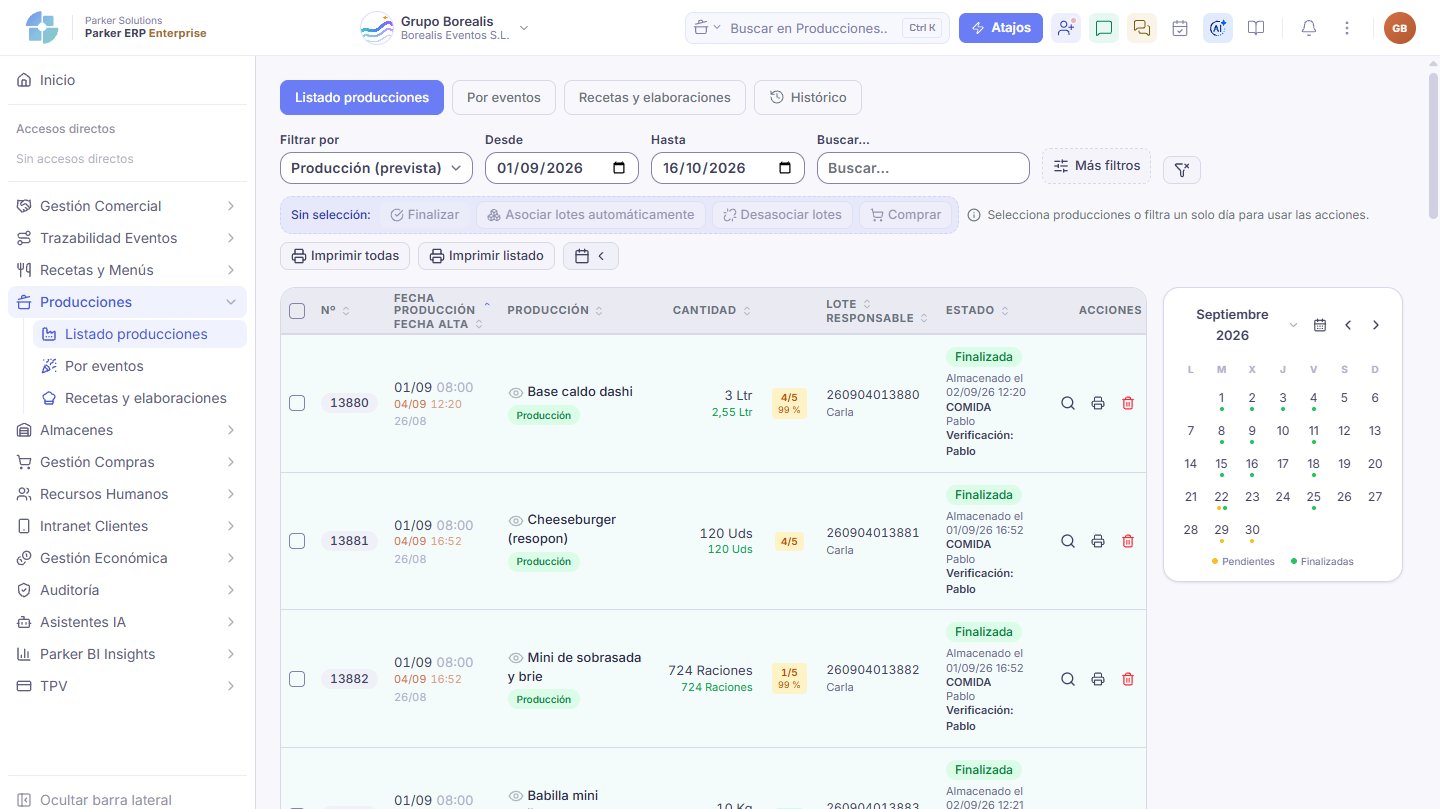Toggle eye icon next to Cheeseburger (resopon)
The width and height of the screenshot is (1440, 809).
tap(516, 521)
